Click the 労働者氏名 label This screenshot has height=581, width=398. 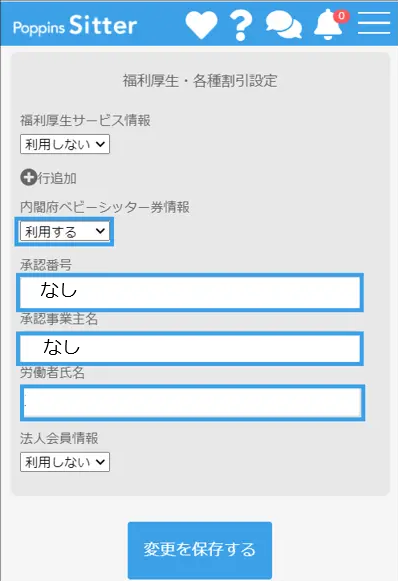pyautogui.click(x=53, y=373)
